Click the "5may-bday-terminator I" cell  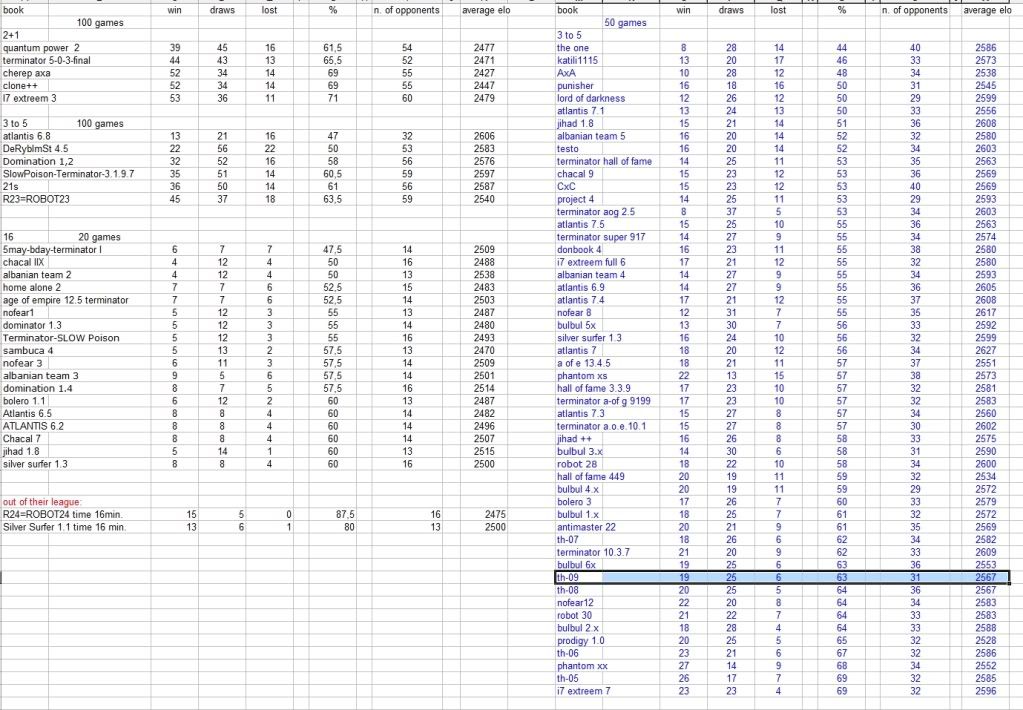pyautogui.click(x=52, y=250)
